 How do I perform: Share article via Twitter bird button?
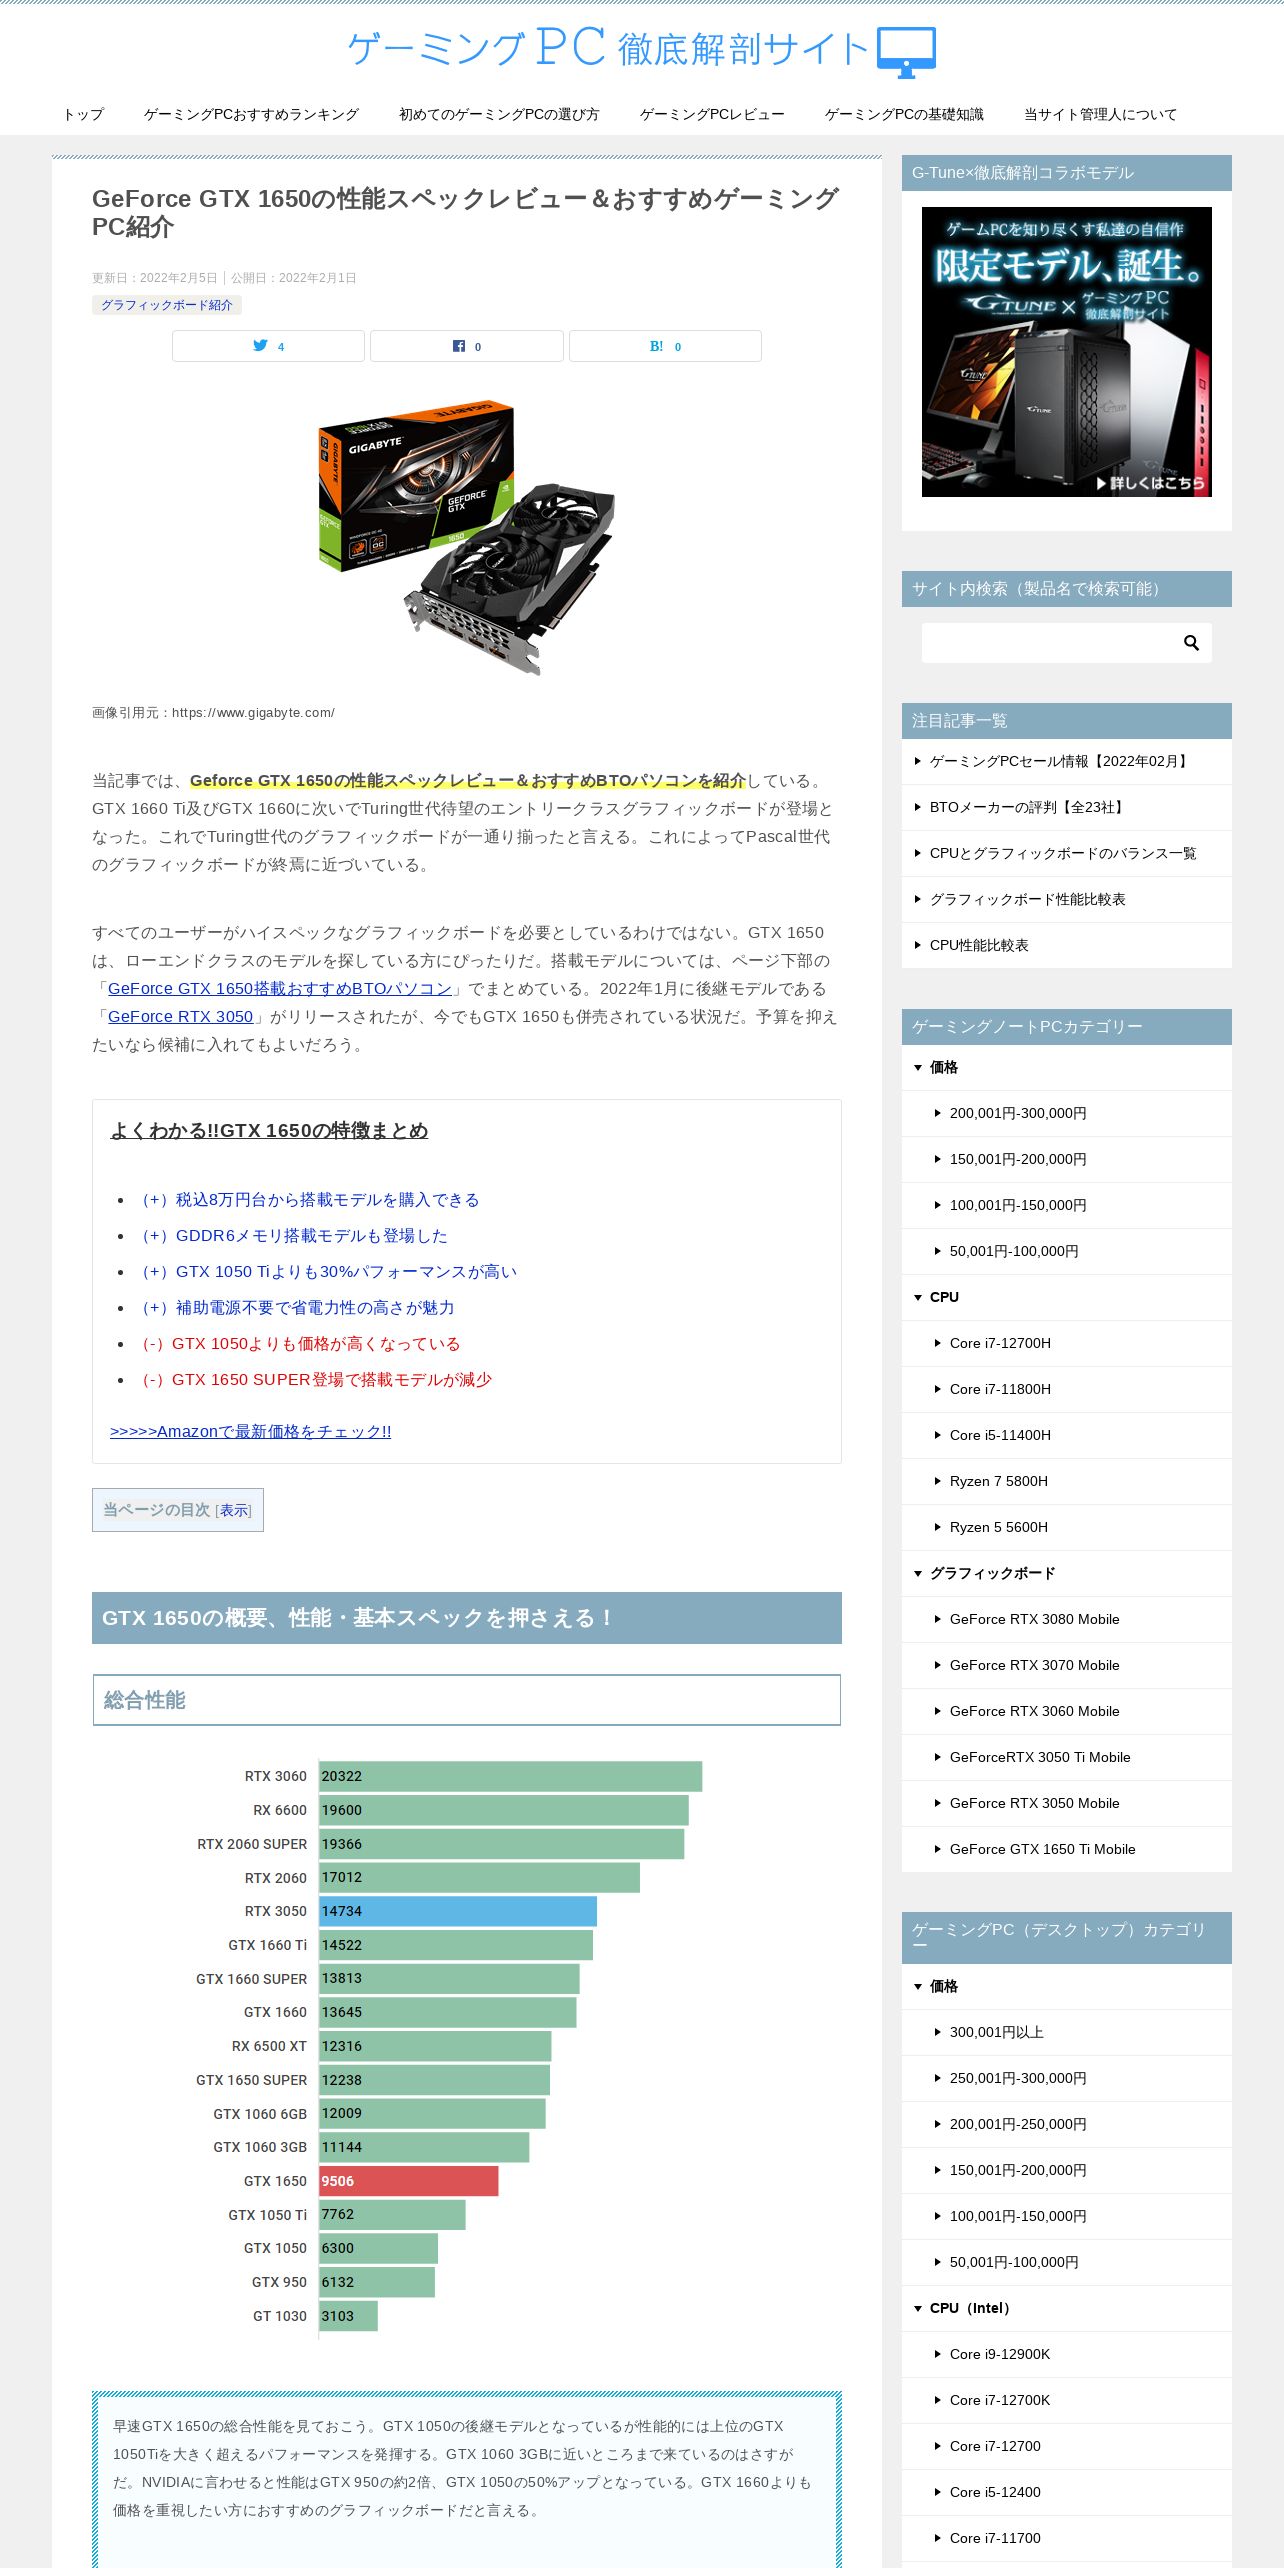[268, 346]
